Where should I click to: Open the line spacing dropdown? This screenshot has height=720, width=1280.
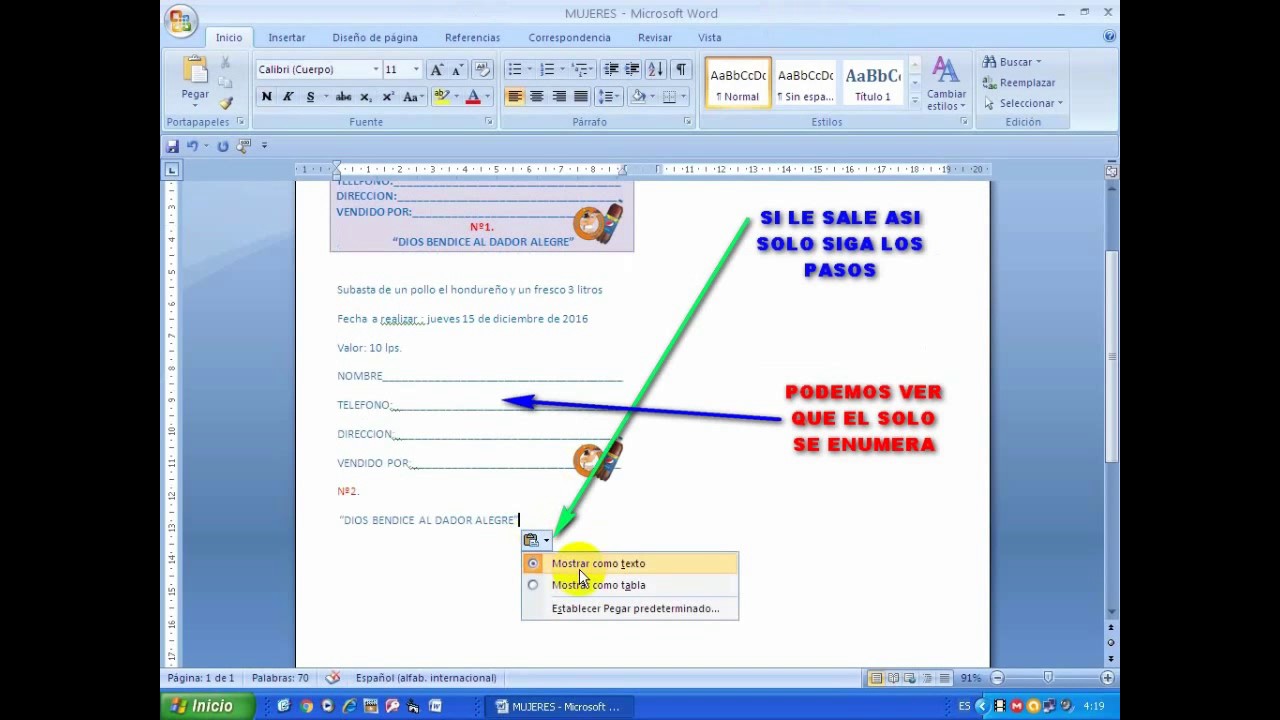tap(608, 97)
